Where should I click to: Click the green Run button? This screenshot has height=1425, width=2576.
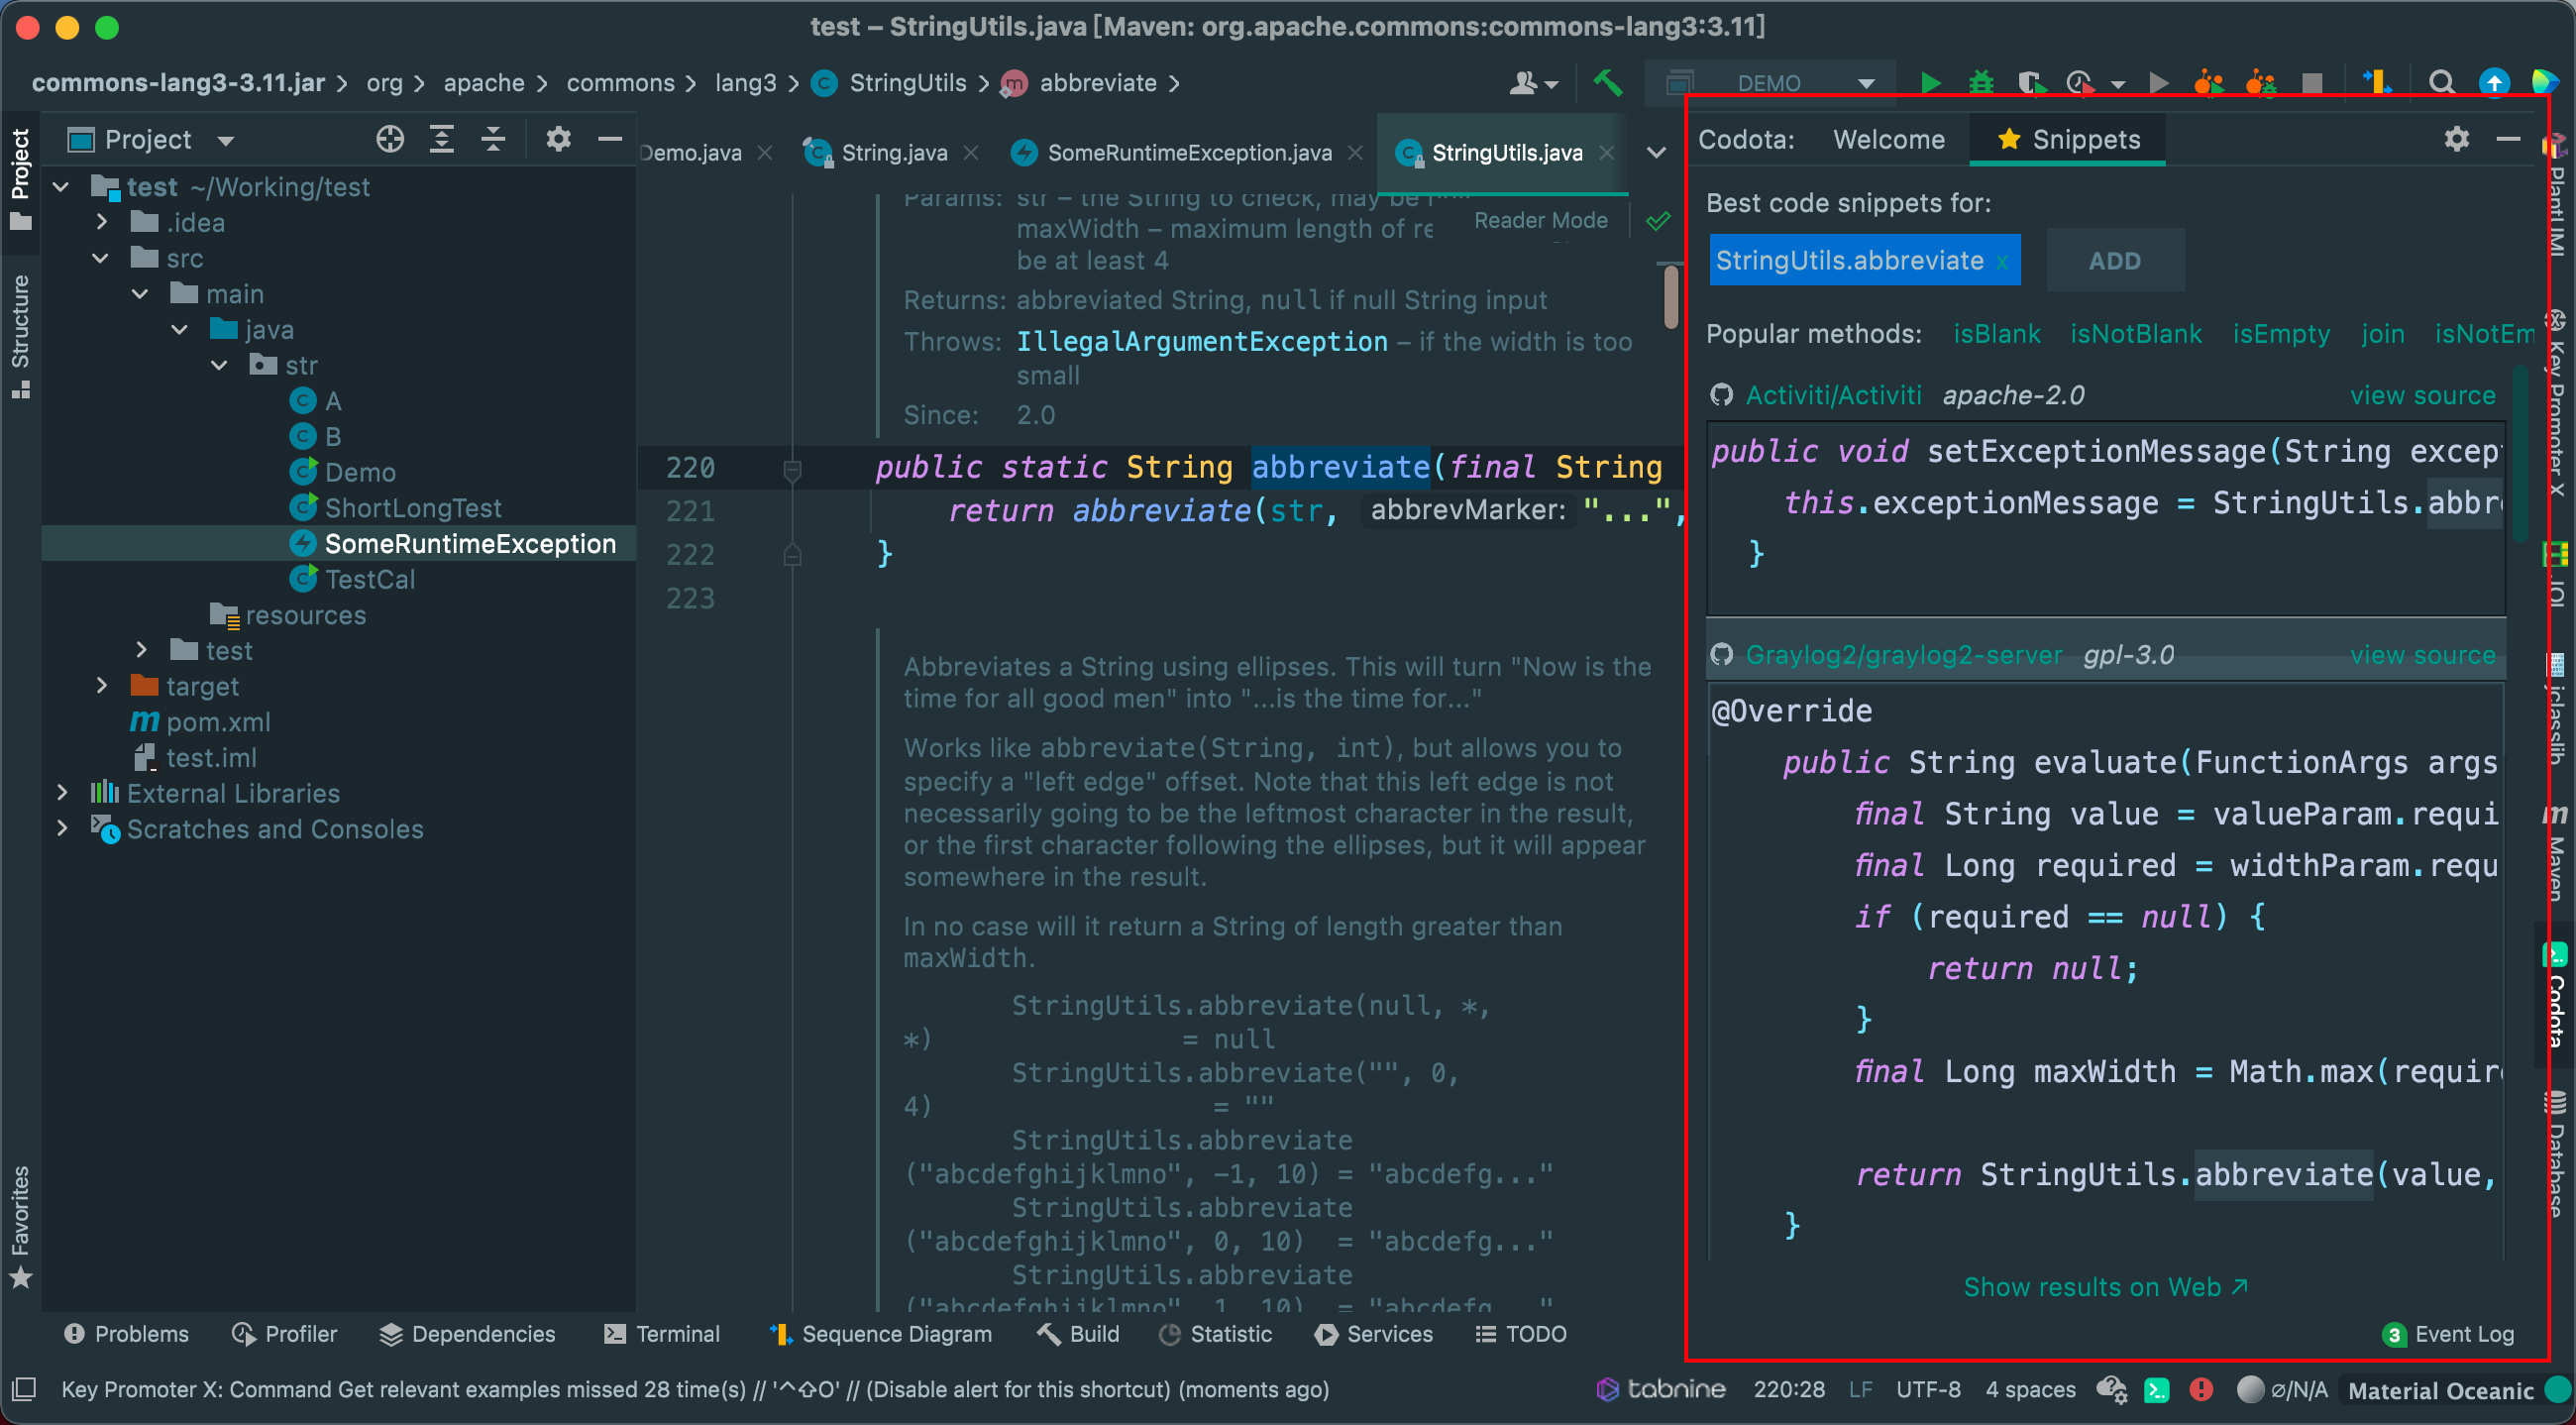1930,83
